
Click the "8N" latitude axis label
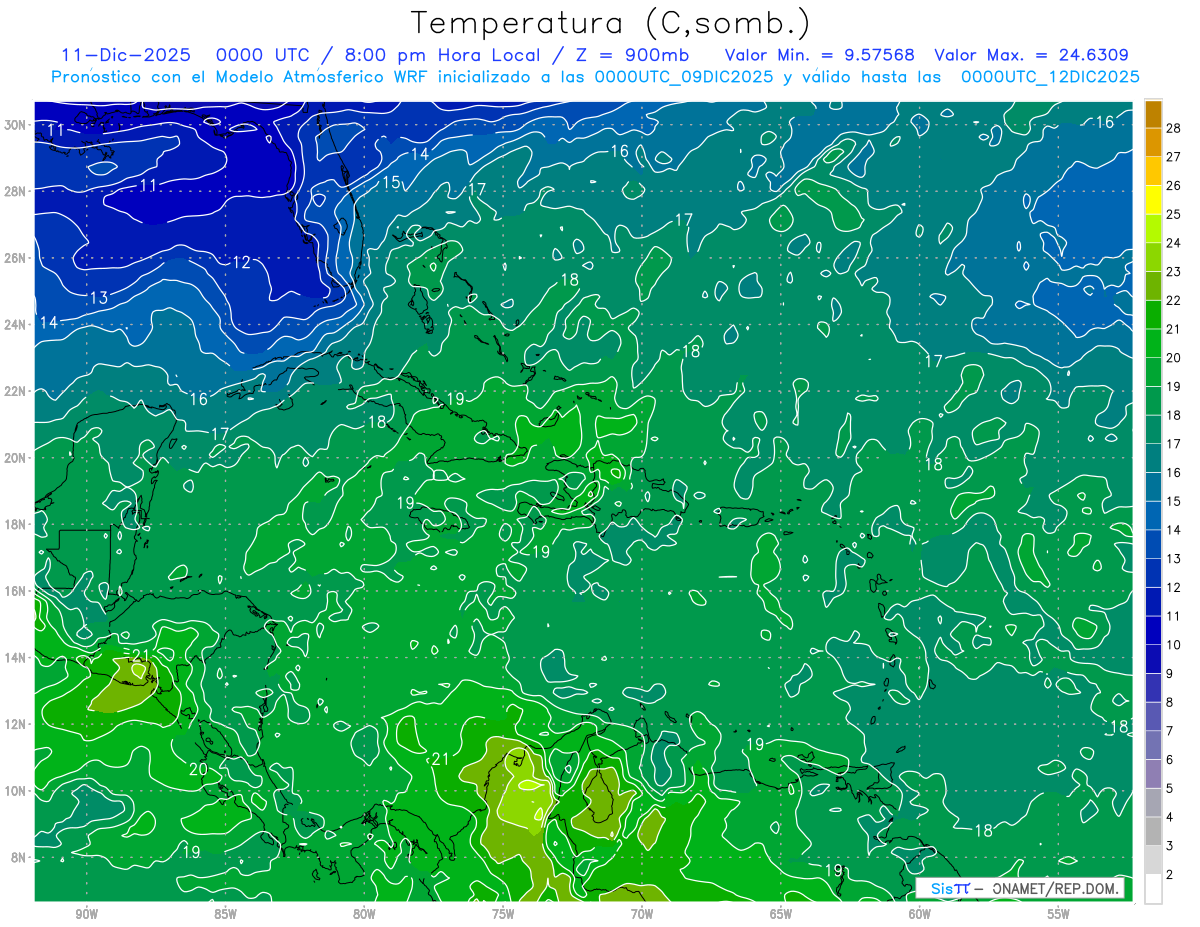coord(19,858)
